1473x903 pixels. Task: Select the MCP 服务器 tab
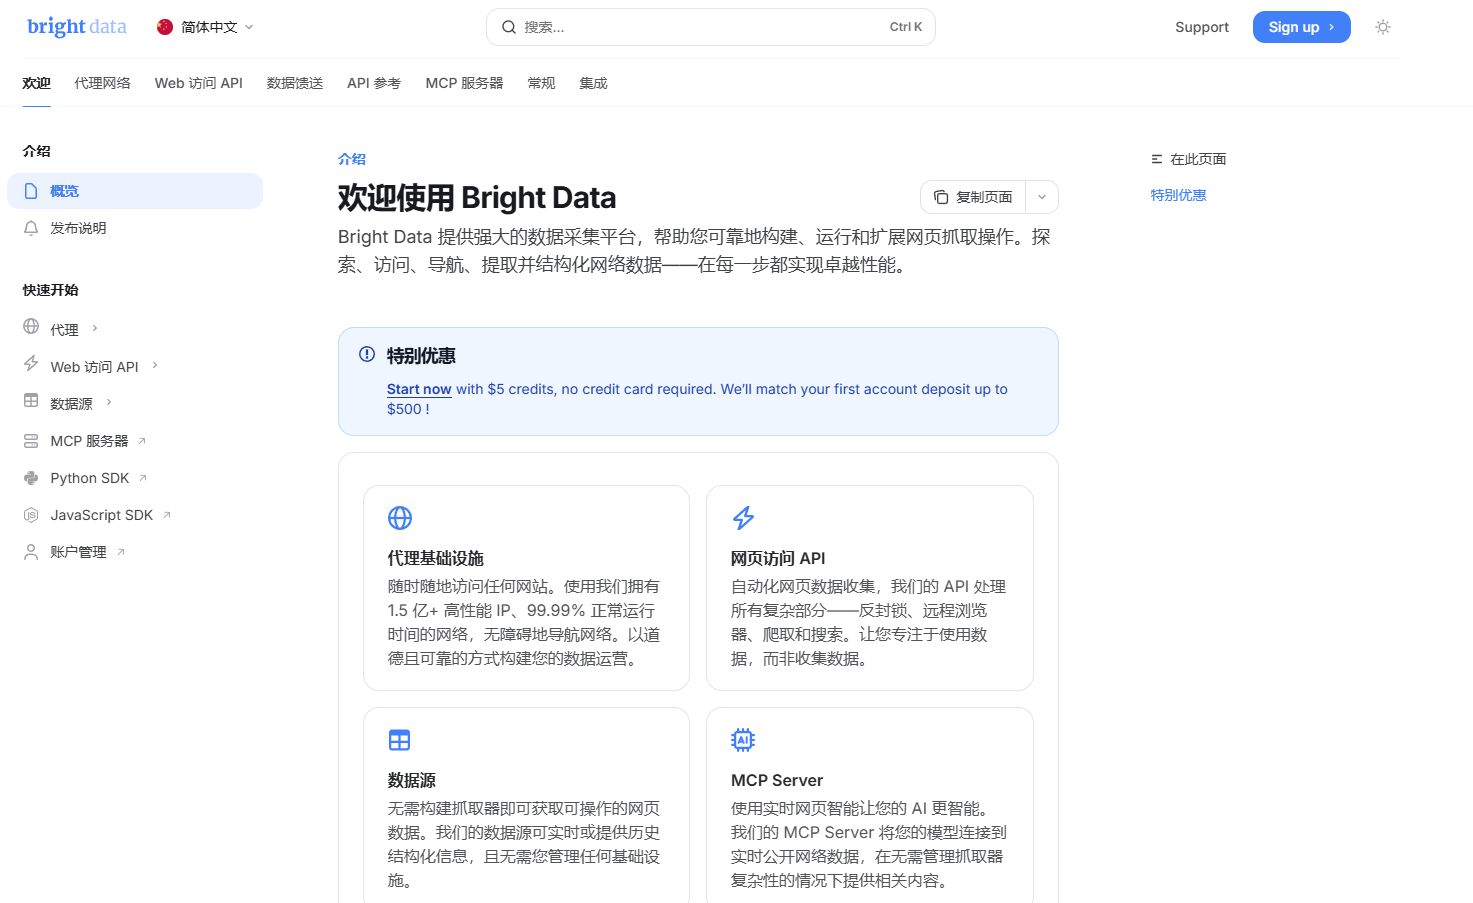tap(464, 83)
